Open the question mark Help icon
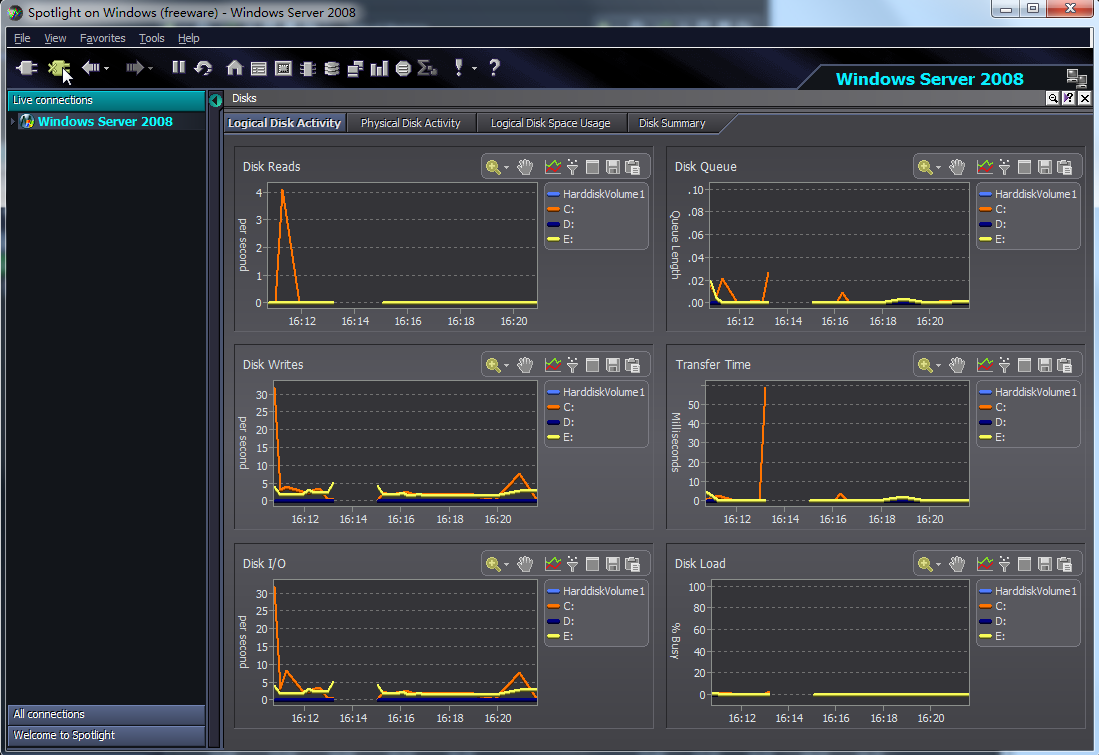The width and height of the screenshot is (1099, 755). point(494,67)
